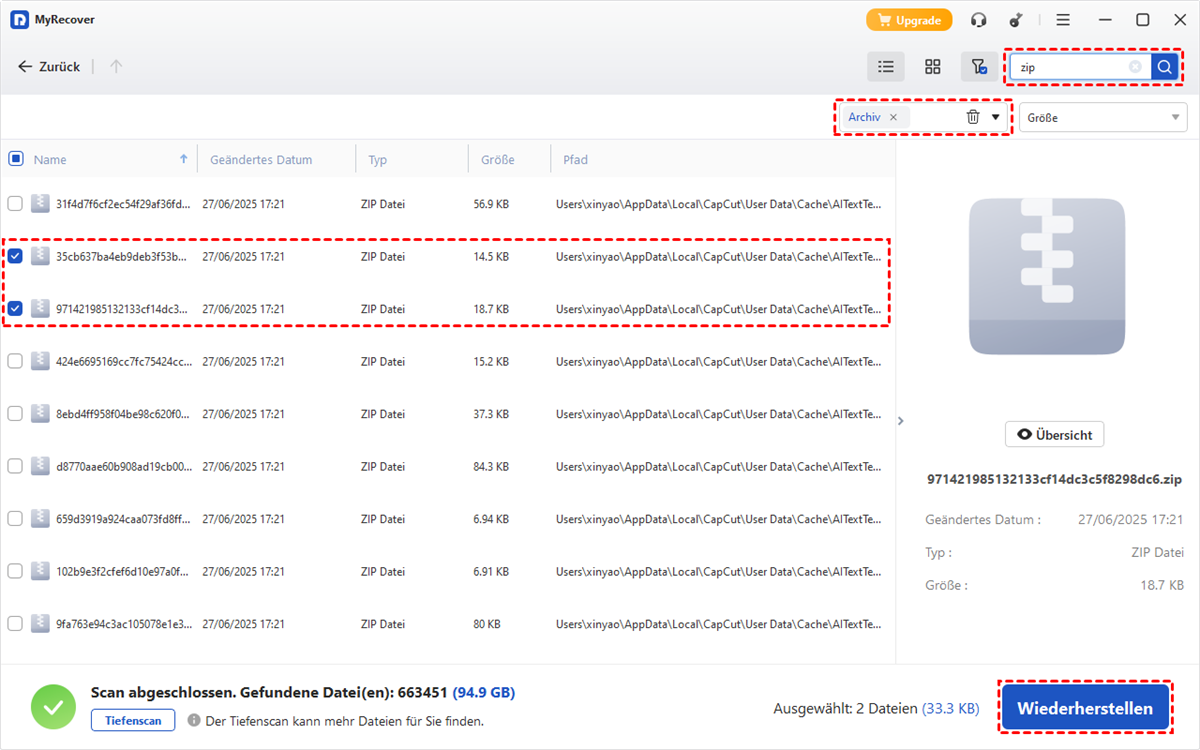The height and width of the screenshot is (750, 1200).
Task: Start a Tiefenscan
Action: coord(133,720)
